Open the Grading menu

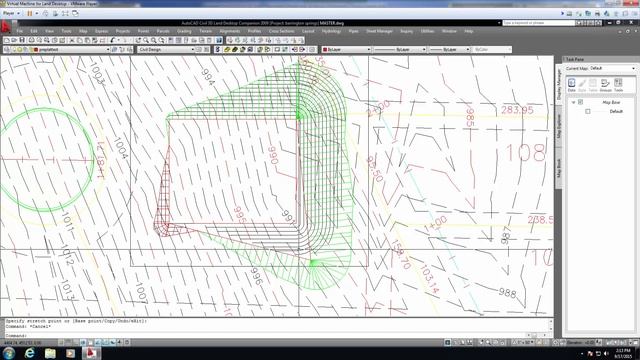click(x=184, y=31)
